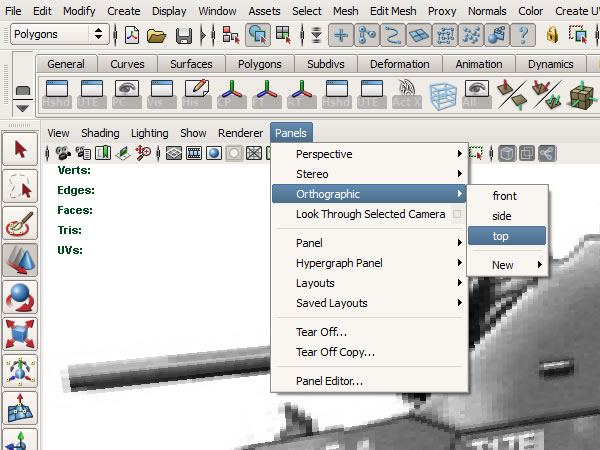The height and width of the screenshot is (450, 600).
Task: Toggle the curves selection mask icon
Action: pos(393,35)
